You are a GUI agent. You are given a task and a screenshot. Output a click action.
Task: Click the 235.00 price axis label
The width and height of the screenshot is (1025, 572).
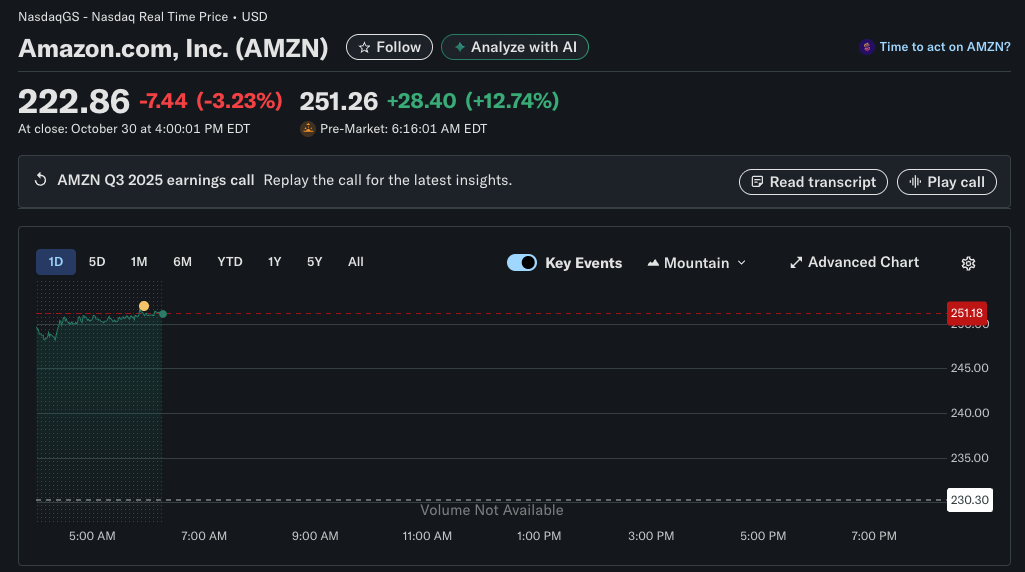[x=969, y=458]
